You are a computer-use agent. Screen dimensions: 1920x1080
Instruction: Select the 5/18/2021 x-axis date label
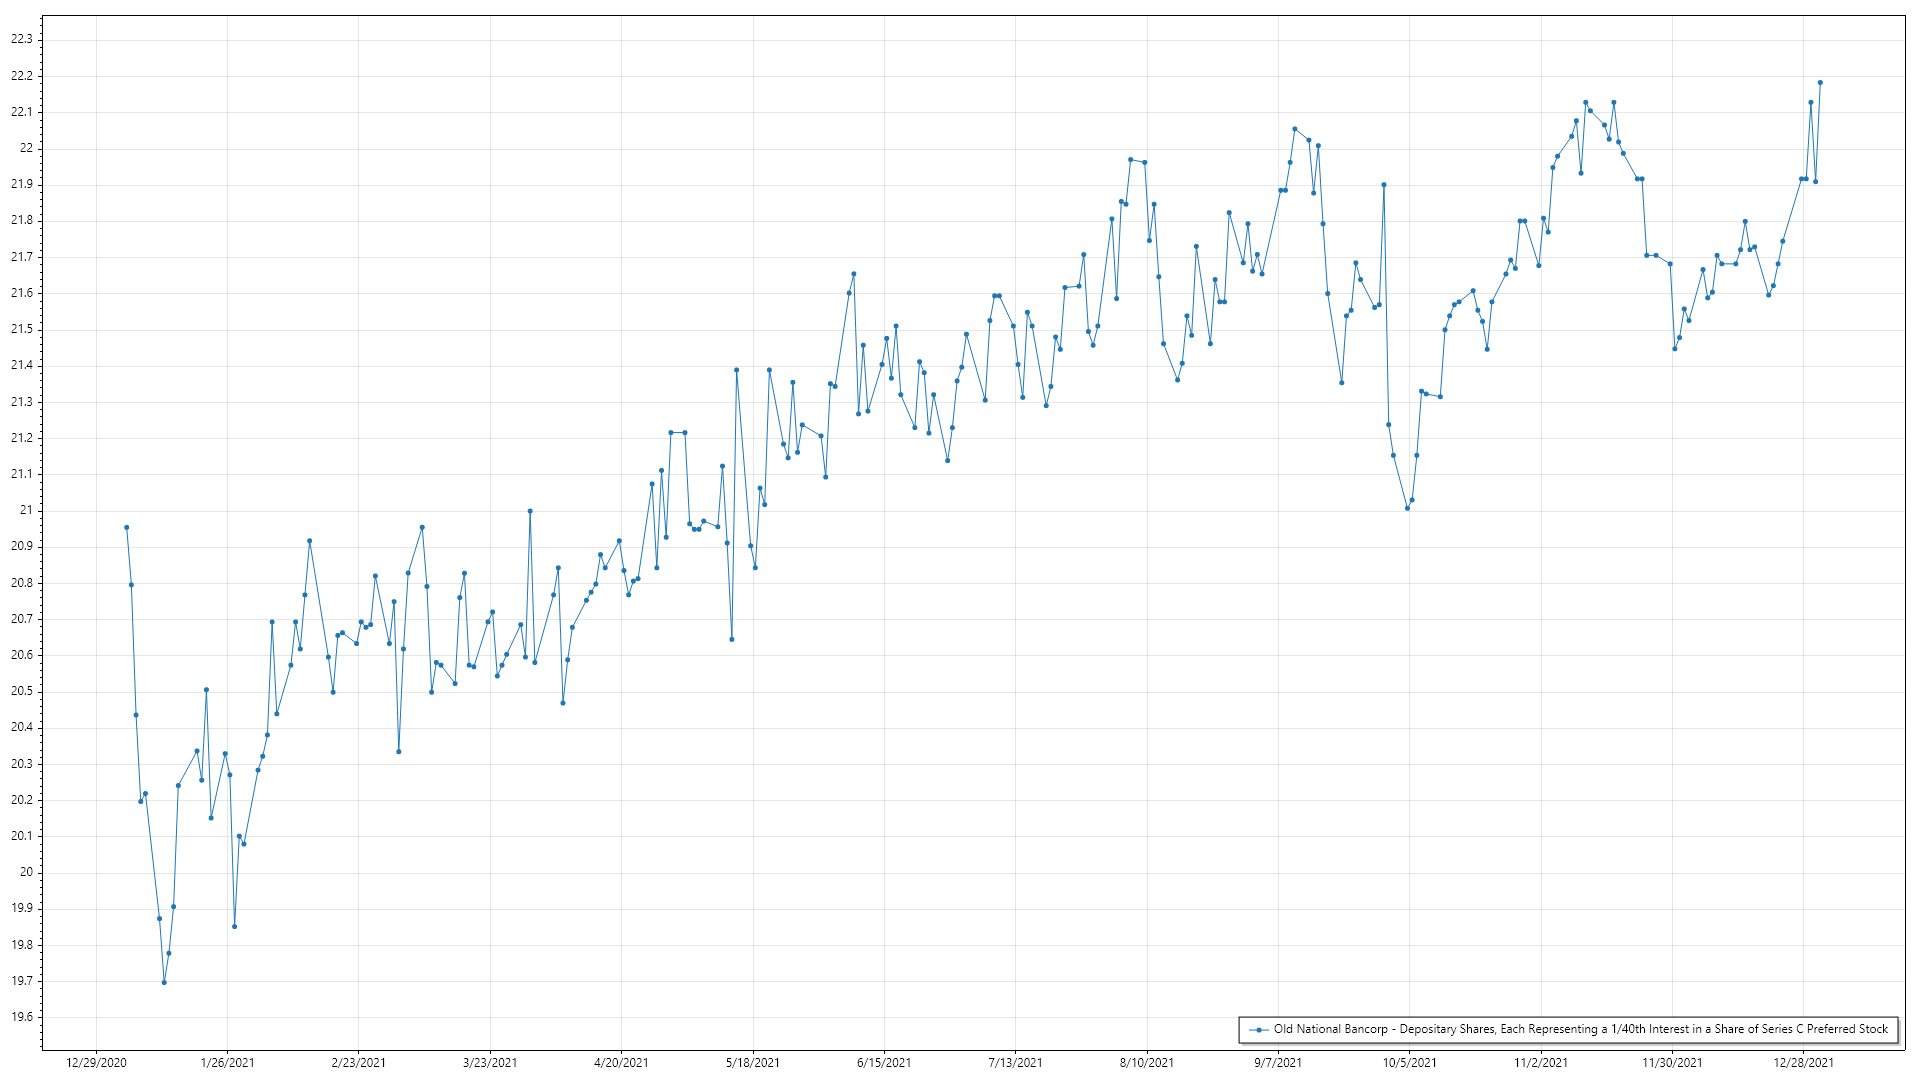[x=753, y=1062]
